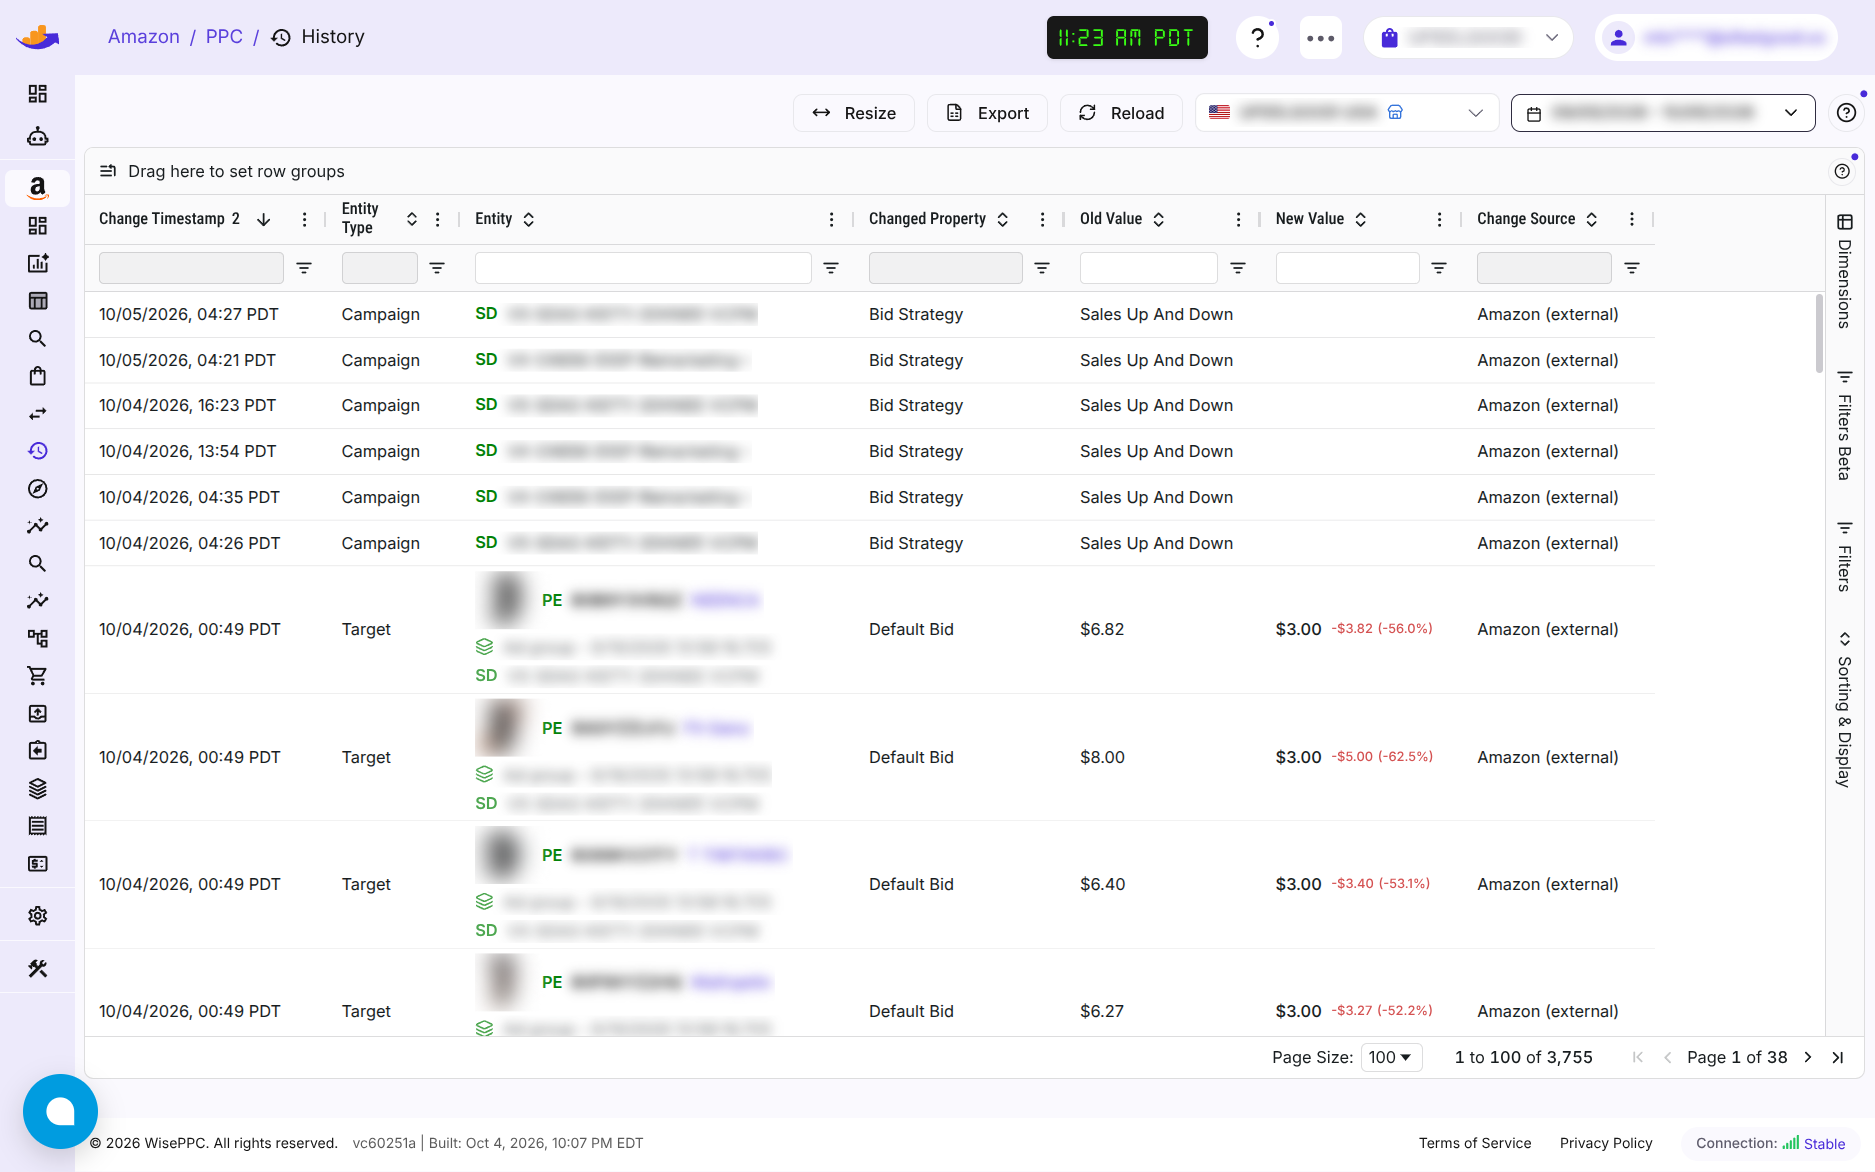Open the Page Size 100 dropdown
1875x1172 pixels.
1391,1058
